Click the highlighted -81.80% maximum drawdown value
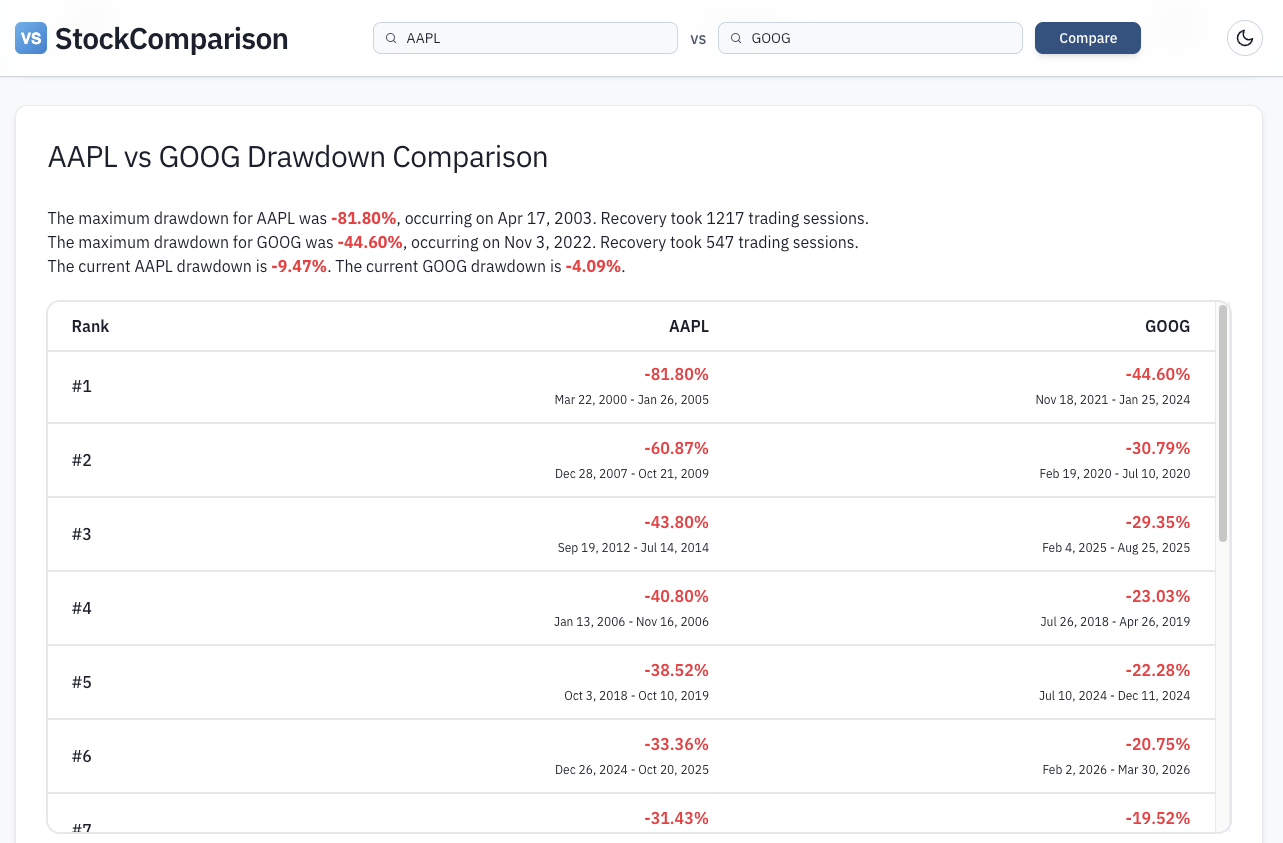This screenshot has height=843, width=1283. point(363,218)
